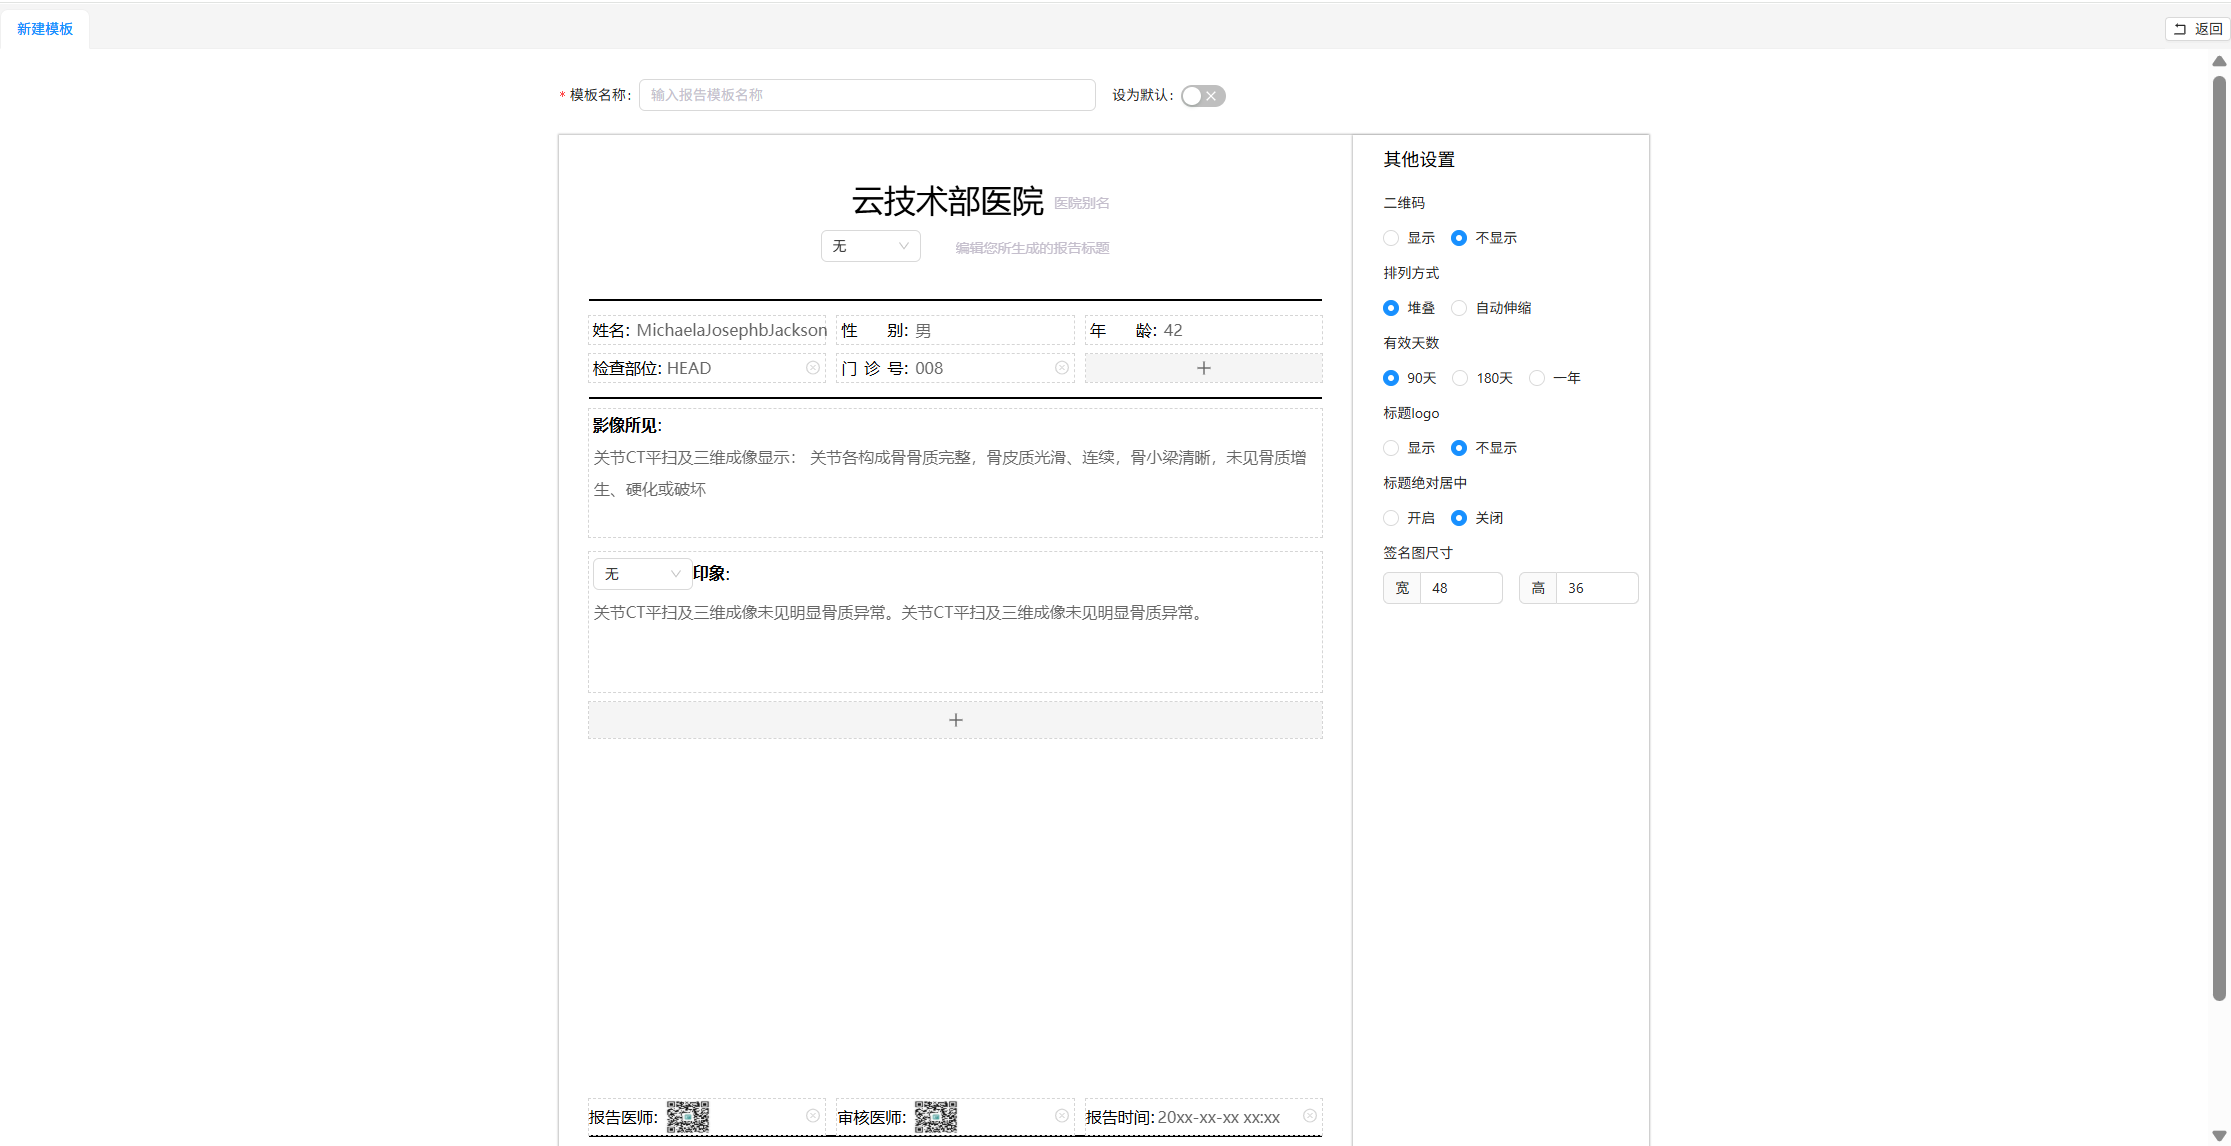Remove the 报告医师 QR signature
2231x1146 pixels.
point(812,1115)
